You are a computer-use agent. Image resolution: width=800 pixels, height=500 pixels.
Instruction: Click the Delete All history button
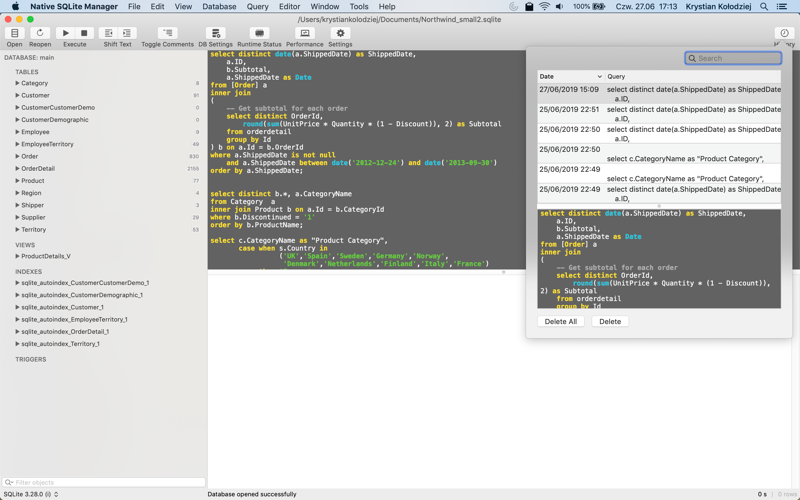click(x=560, y=321)
